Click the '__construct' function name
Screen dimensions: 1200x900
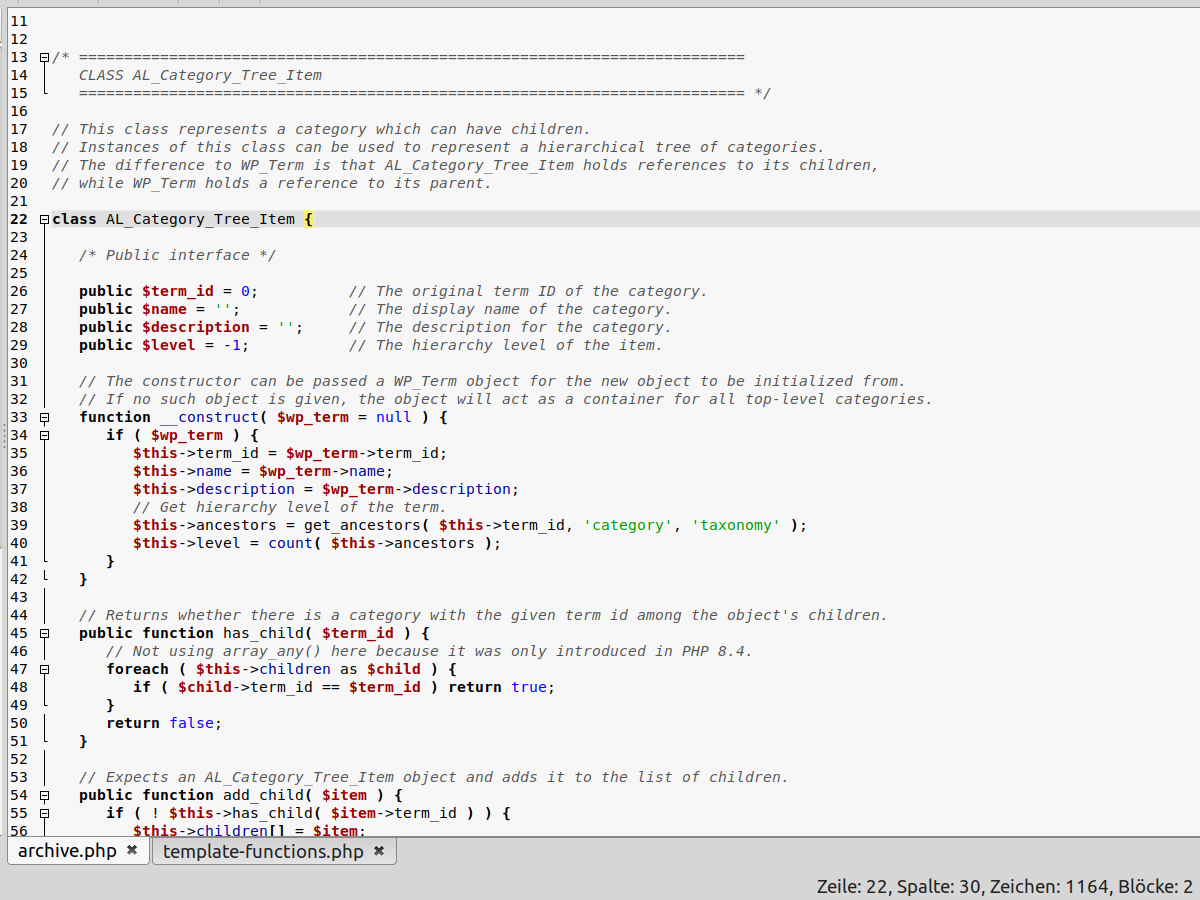click(209, 417)
